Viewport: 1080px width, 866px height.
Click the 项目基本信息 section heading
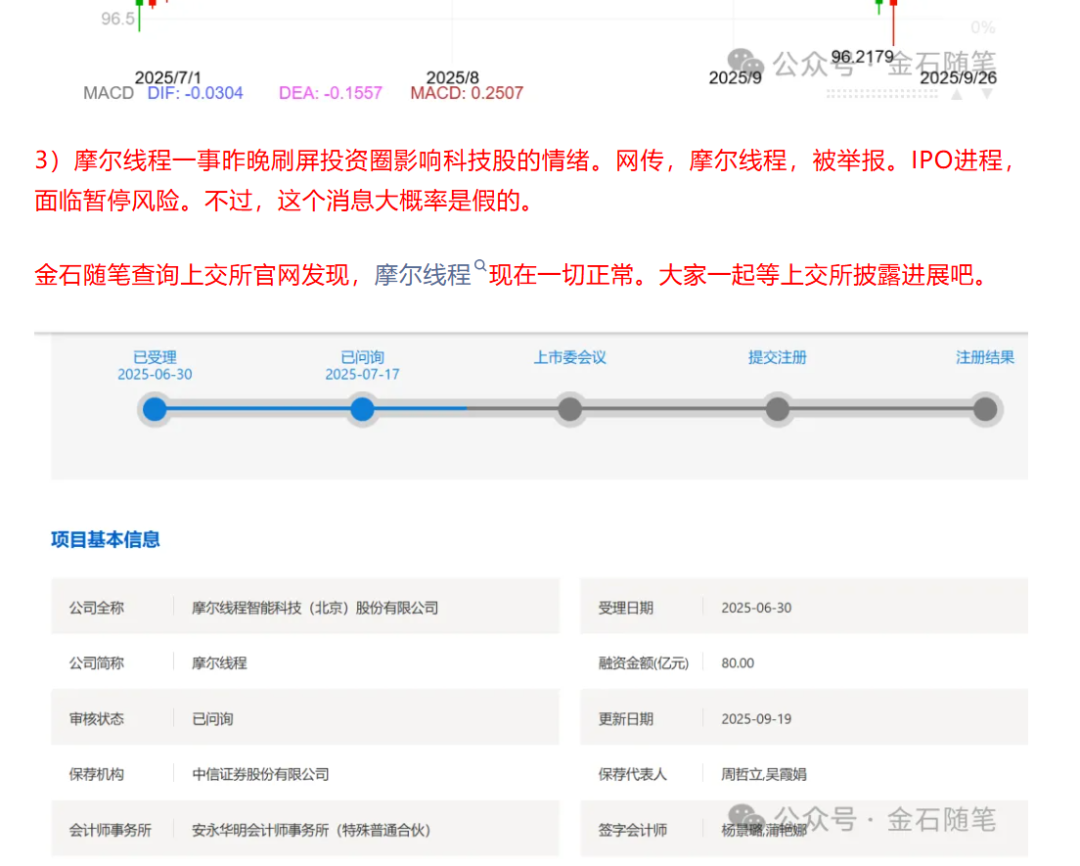tap(105, 539)
